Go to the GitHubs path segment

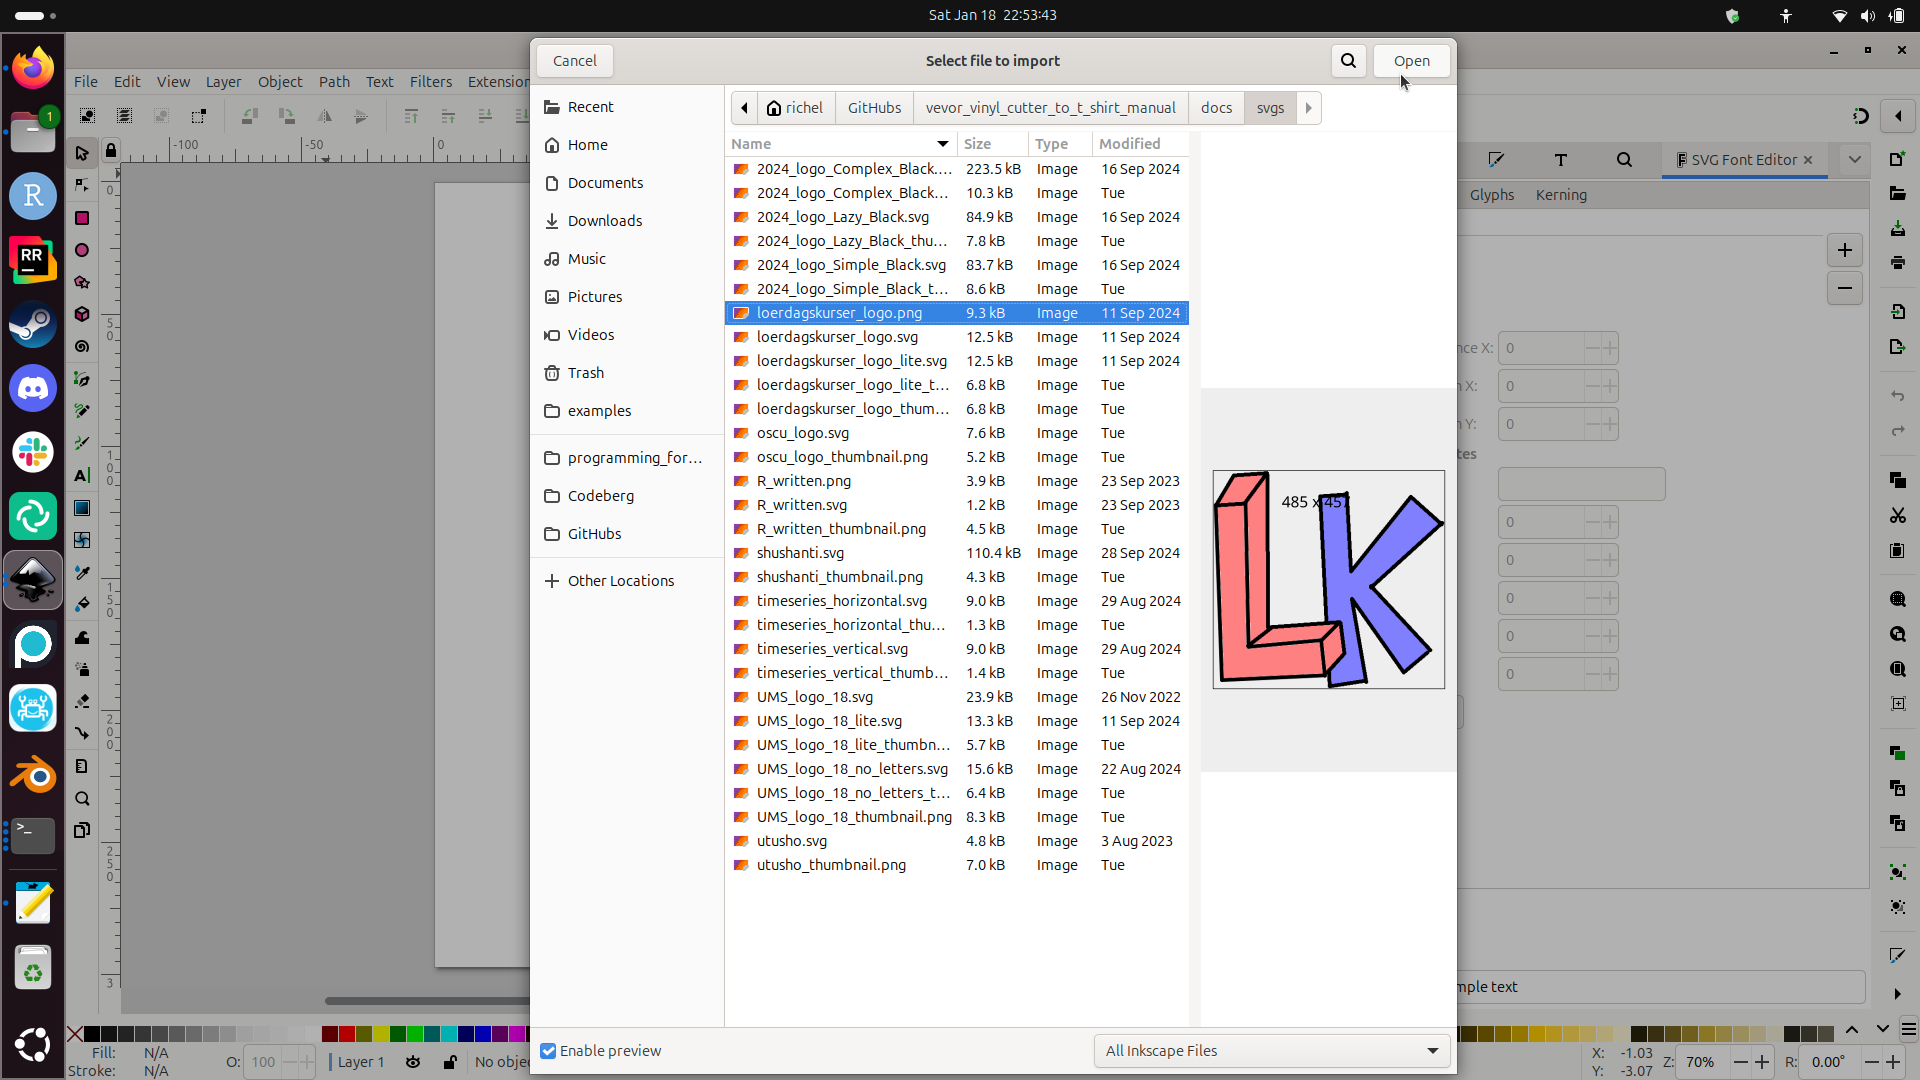(x=874, y=108)
